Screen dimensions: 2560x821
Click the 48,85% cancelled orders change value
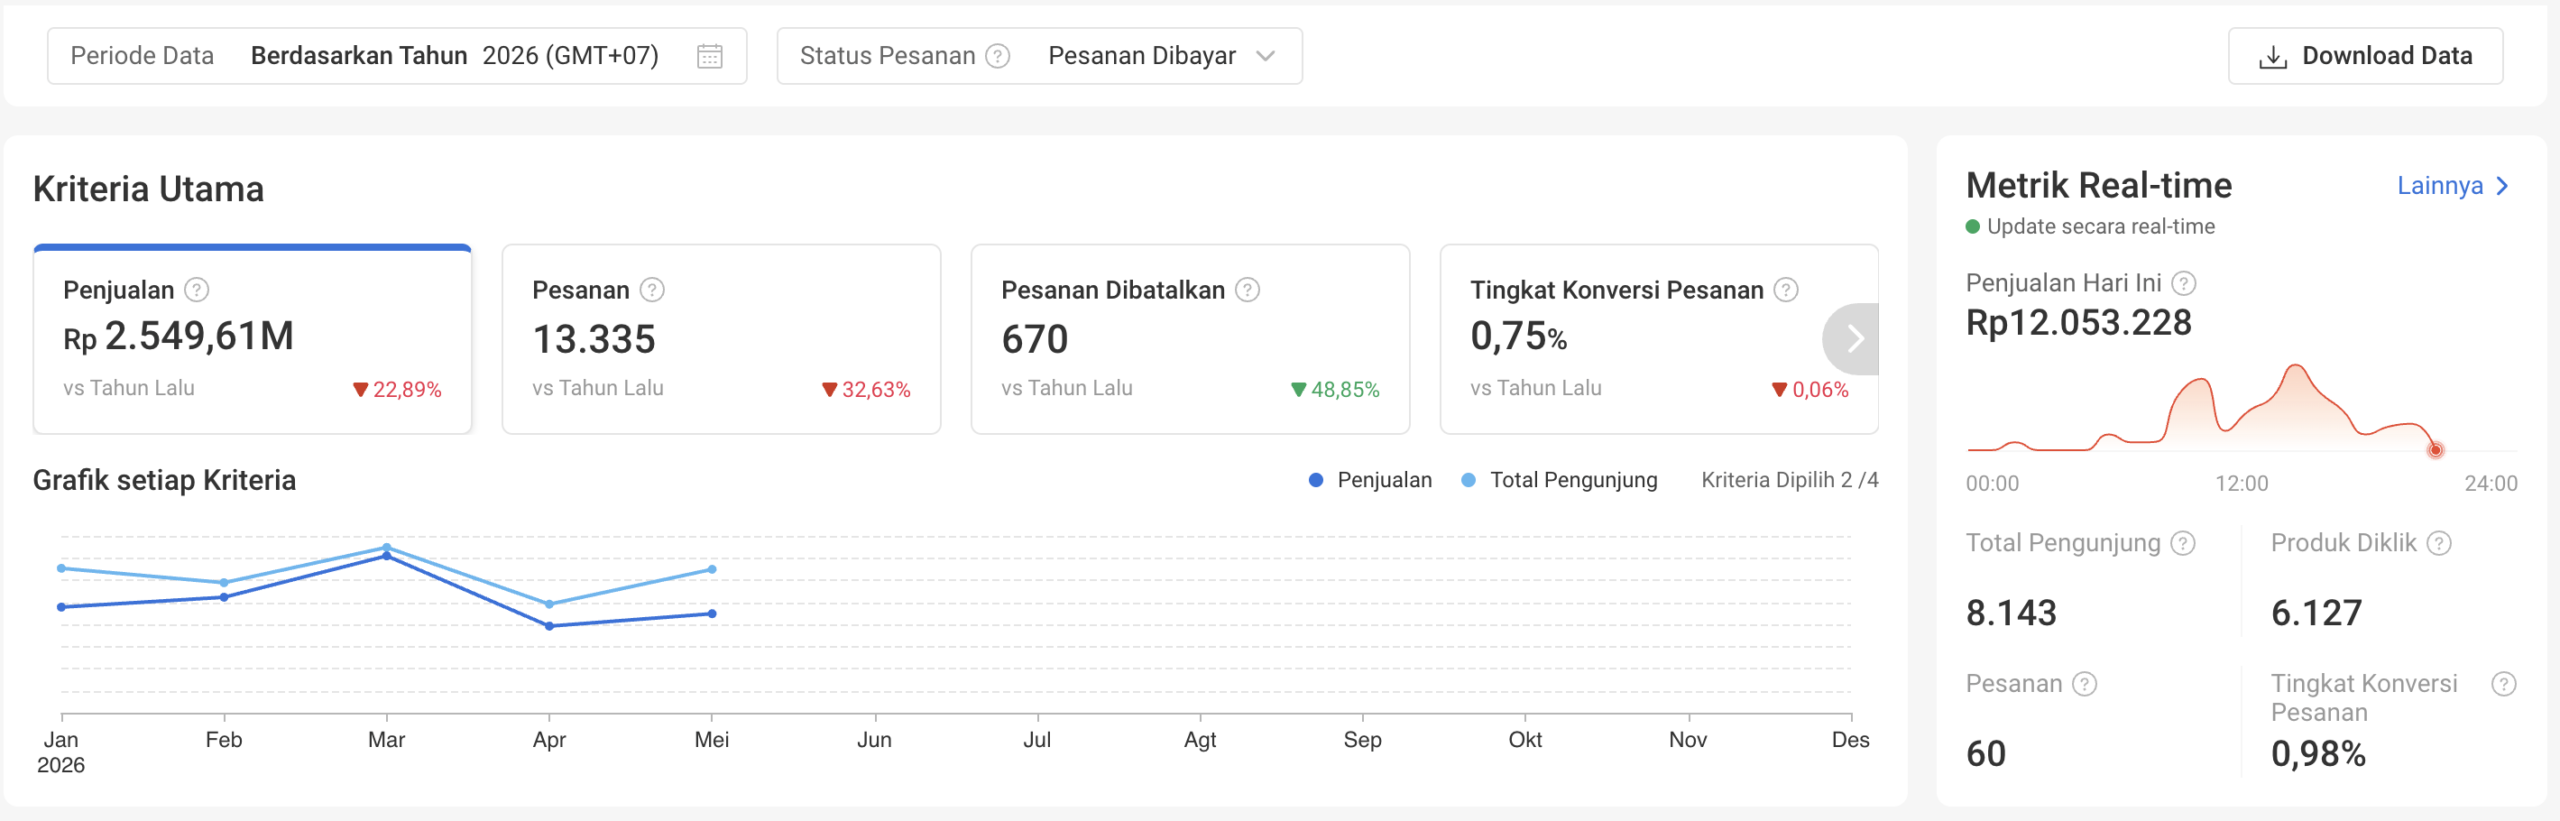pos(1345,390)
